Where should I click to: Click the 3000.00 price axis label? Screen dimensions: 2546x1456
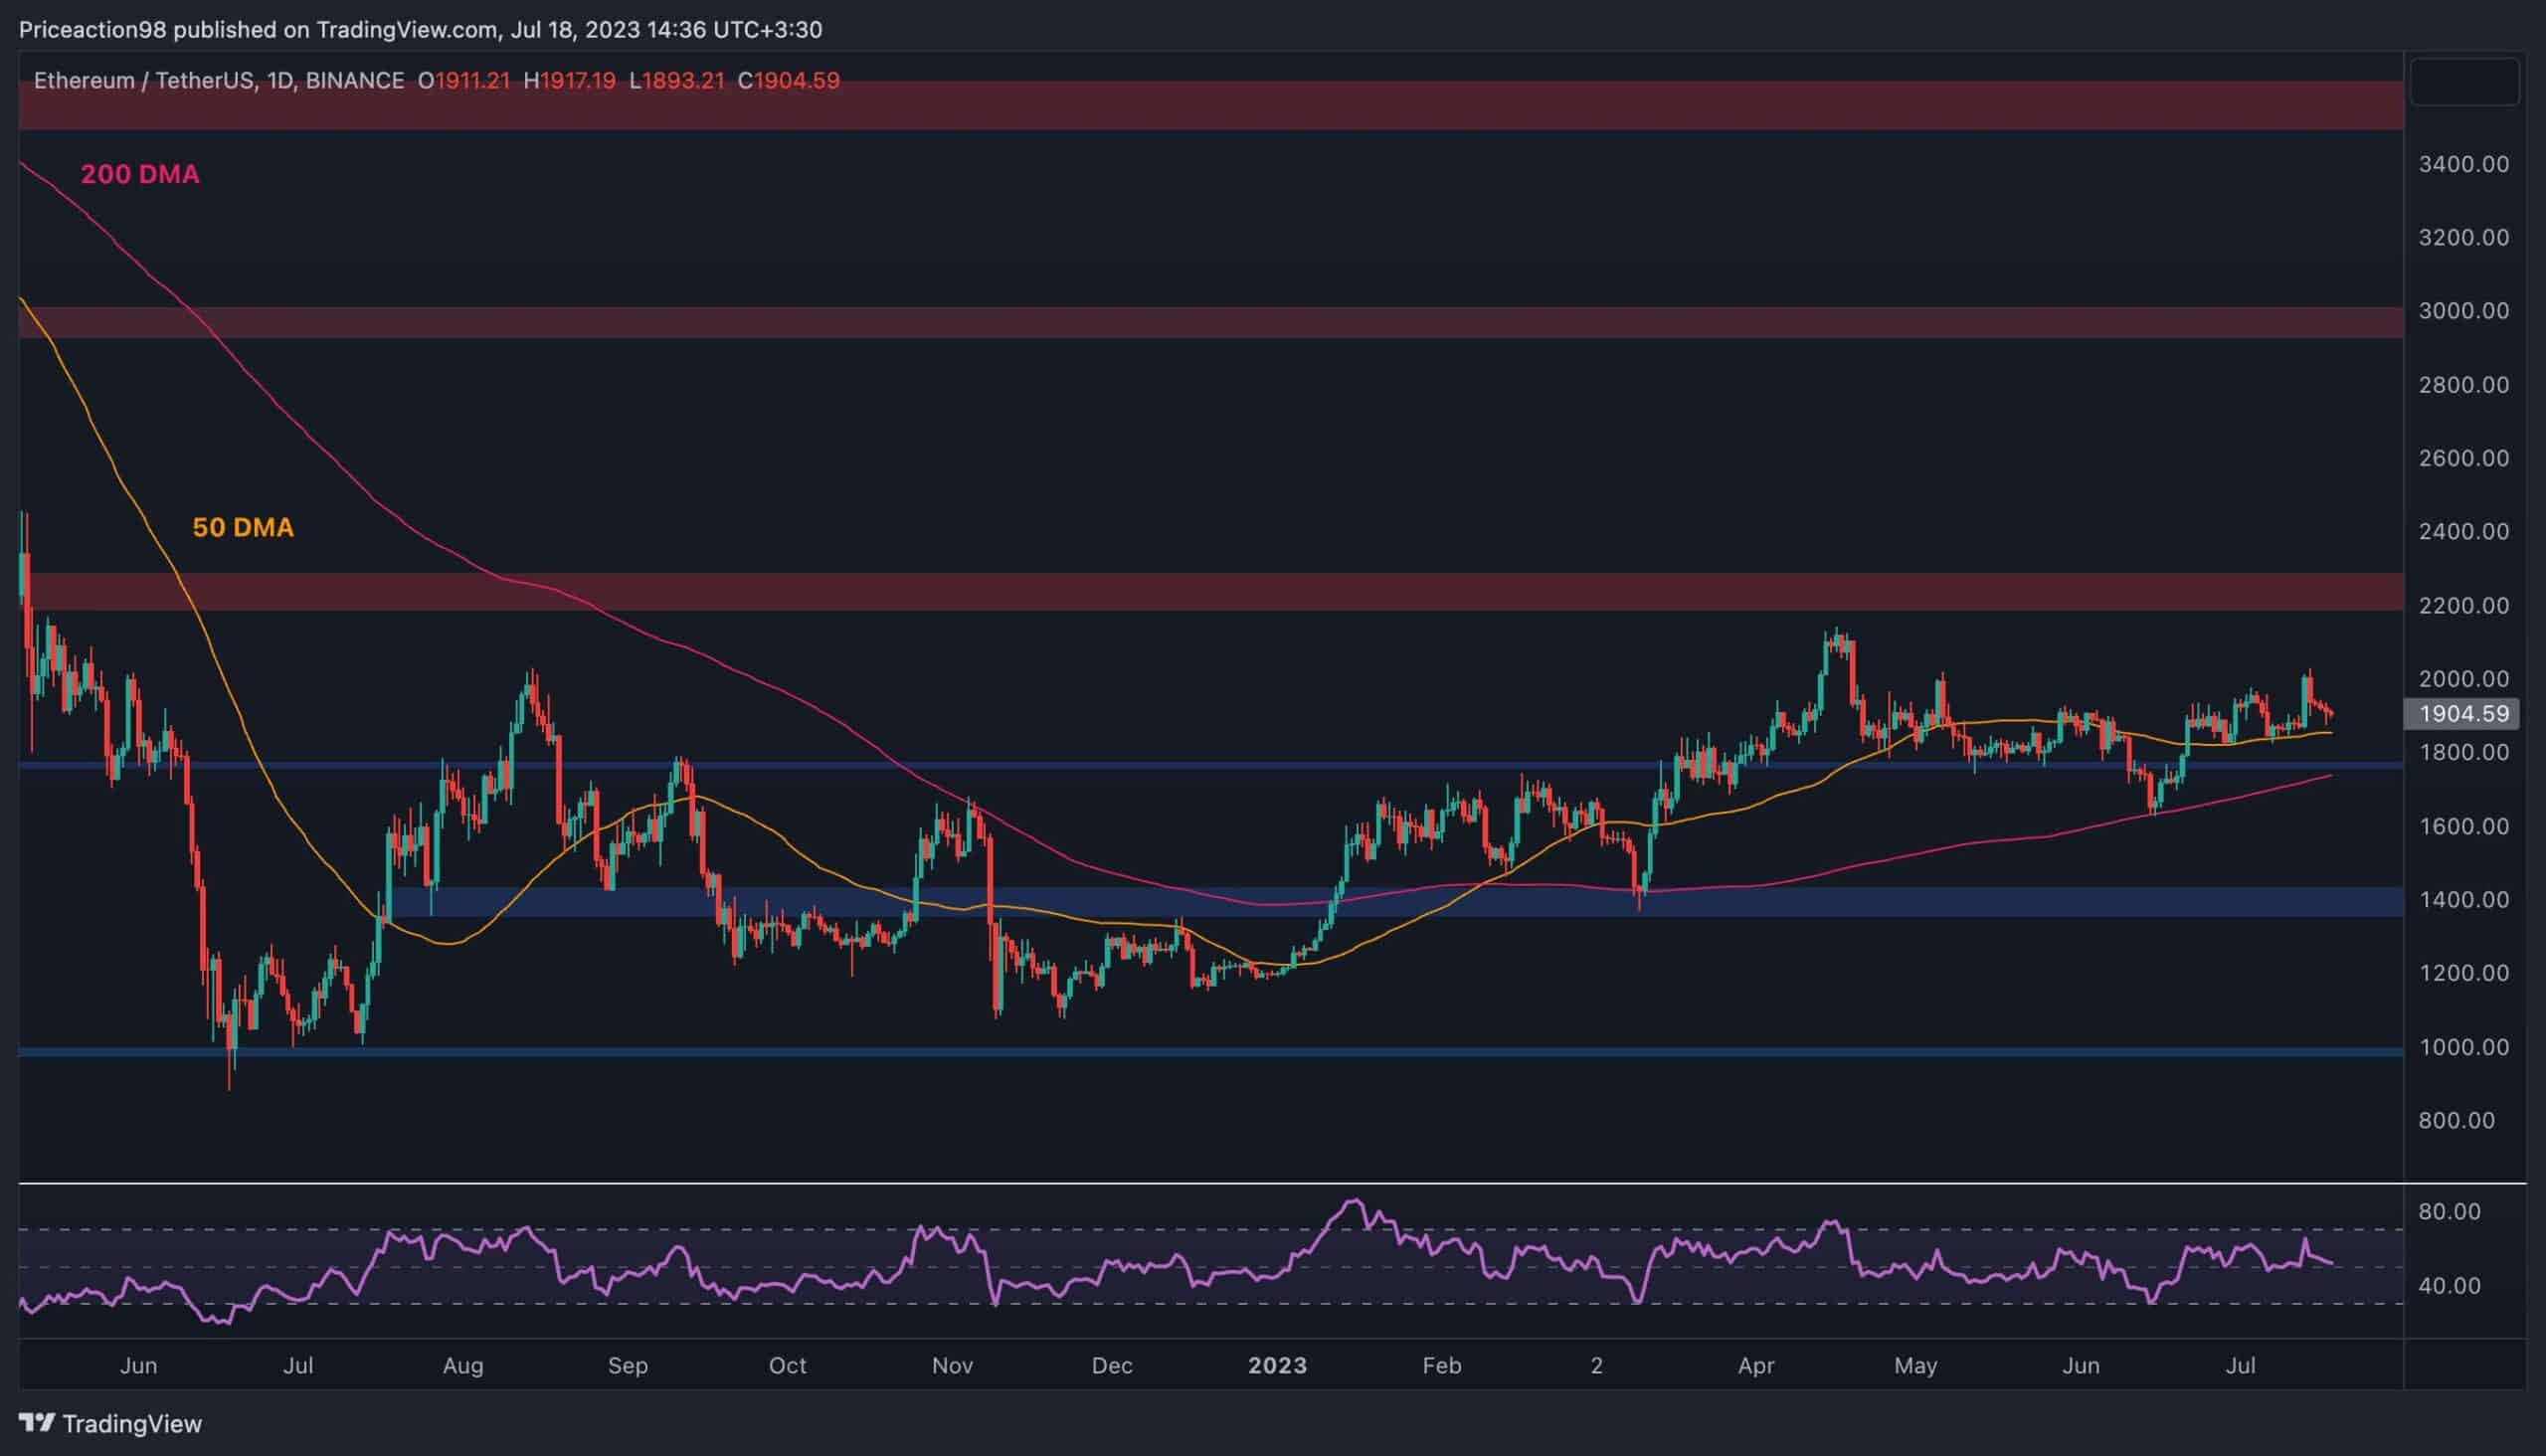coord(2464,311)
